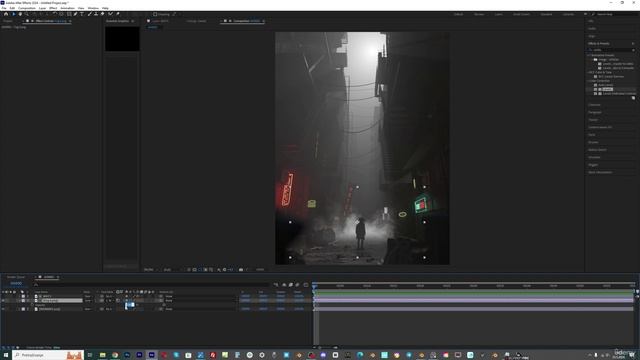This screenshot has height=360, width=640.
Task: Click the Windows Start button
Action: click(6, 355)
